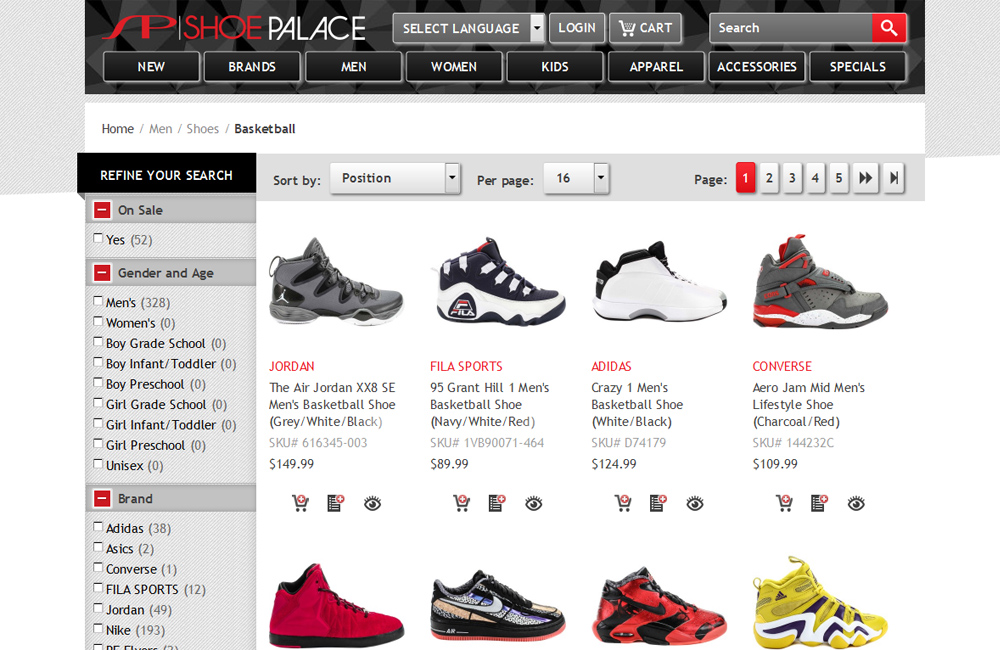Open the white Adidas Crazy 1 image
This screenshot has height=650, width=1000.
pos(659,281)
